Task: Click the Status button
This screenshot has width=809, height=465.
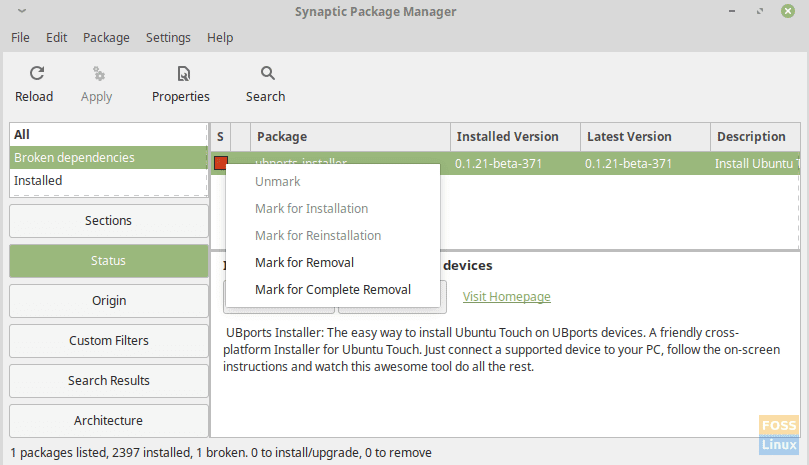Action: click(108, 261)
